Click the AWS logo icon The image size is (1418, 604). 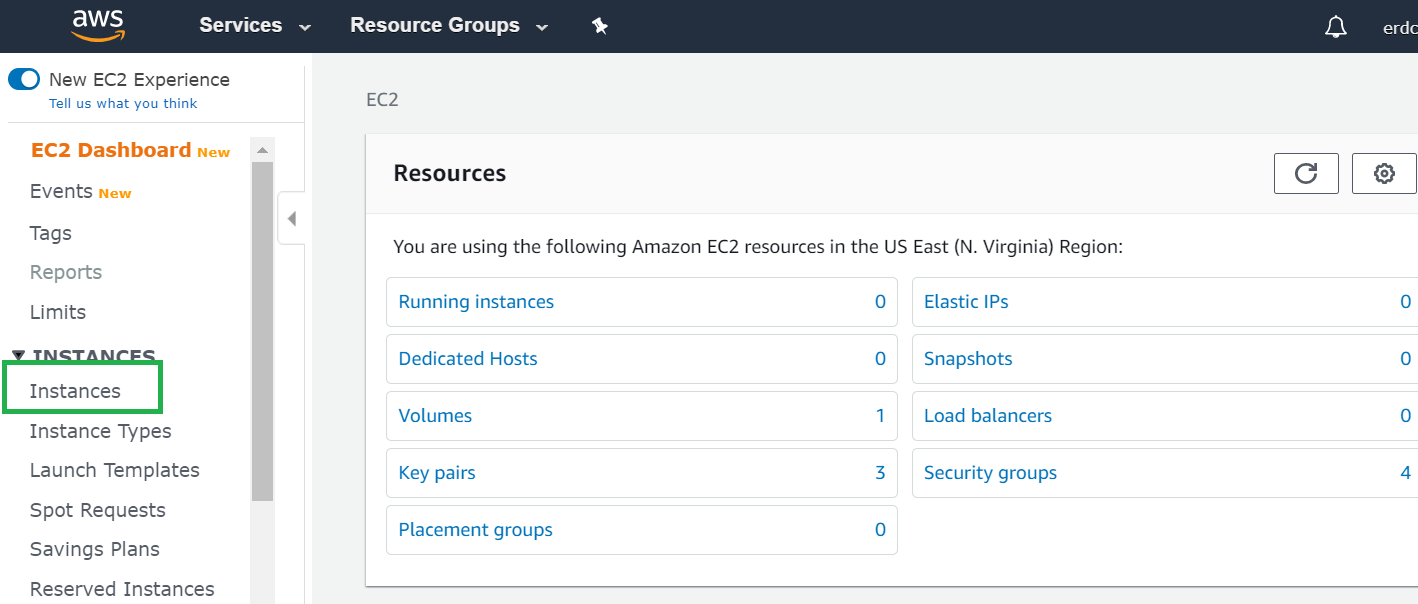(x=98, y=25)
